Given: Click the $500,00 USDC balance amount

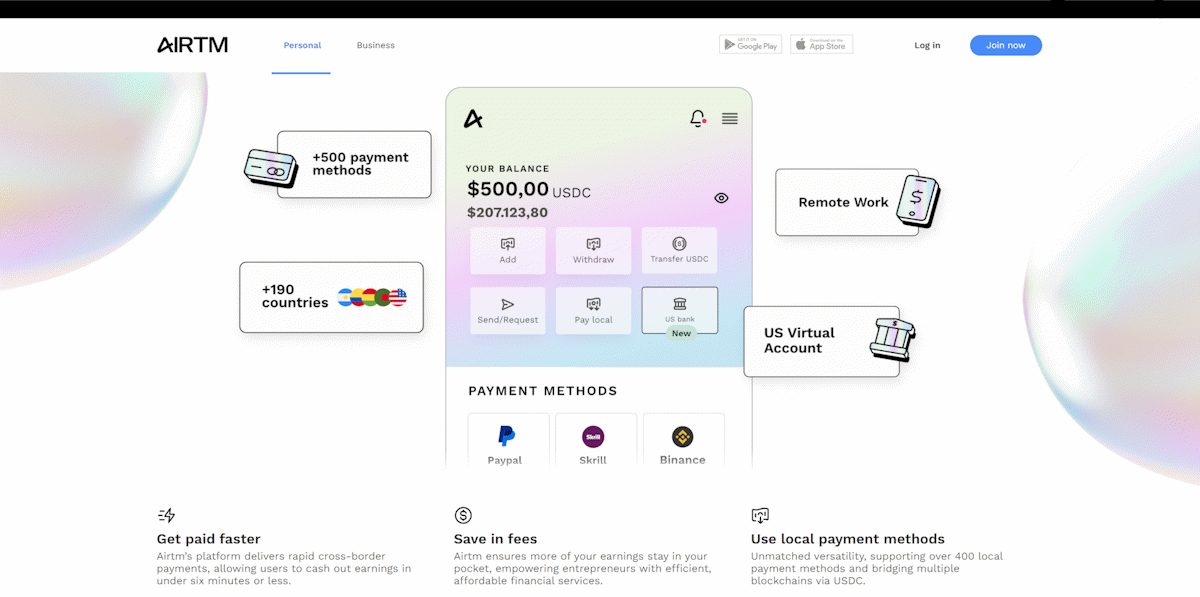Looking at the screenshot, I should (x=529, y=189).
